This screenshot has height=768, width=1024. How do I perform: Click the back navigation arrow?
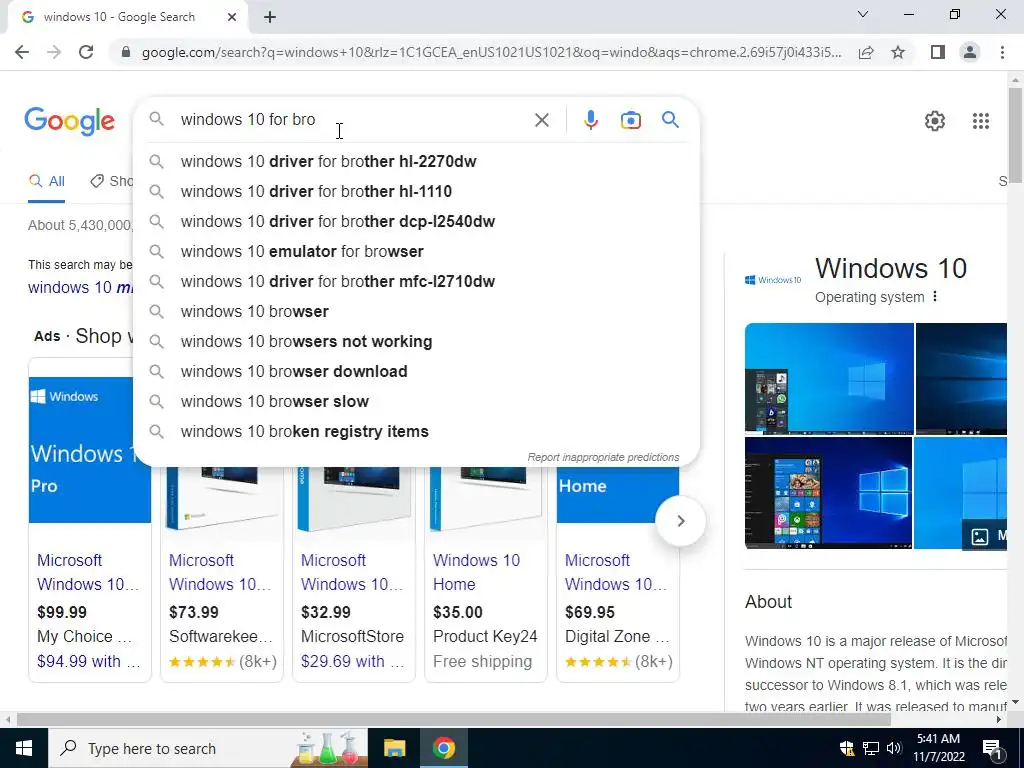coord(22,52)
